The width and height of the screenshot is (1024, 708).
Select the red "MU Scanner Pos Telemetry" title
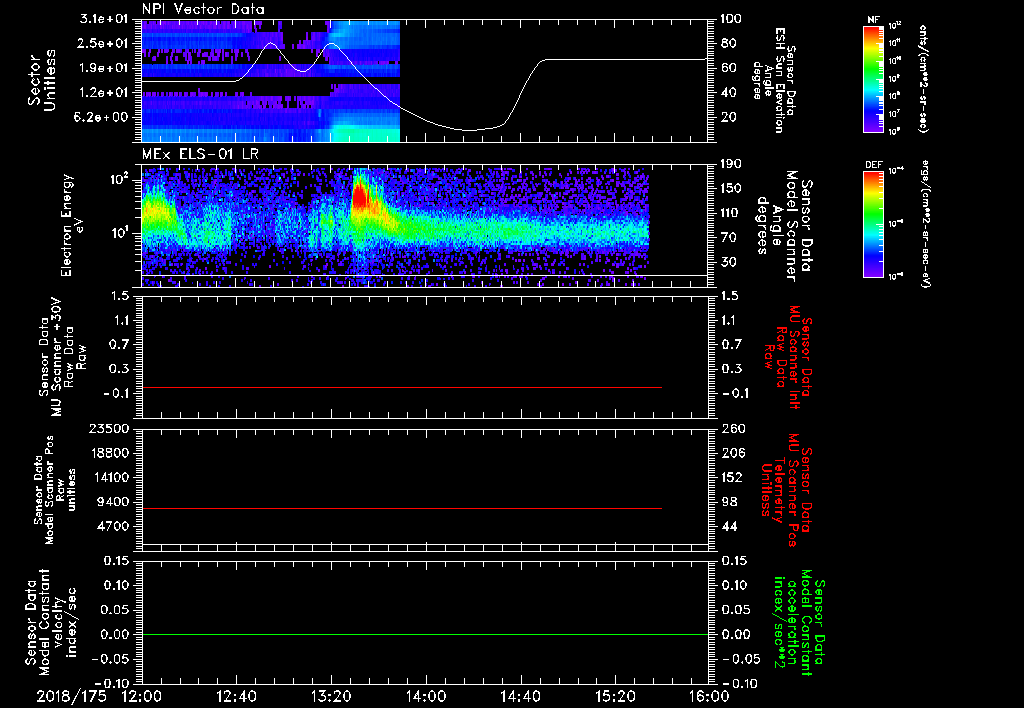(787, 490)
